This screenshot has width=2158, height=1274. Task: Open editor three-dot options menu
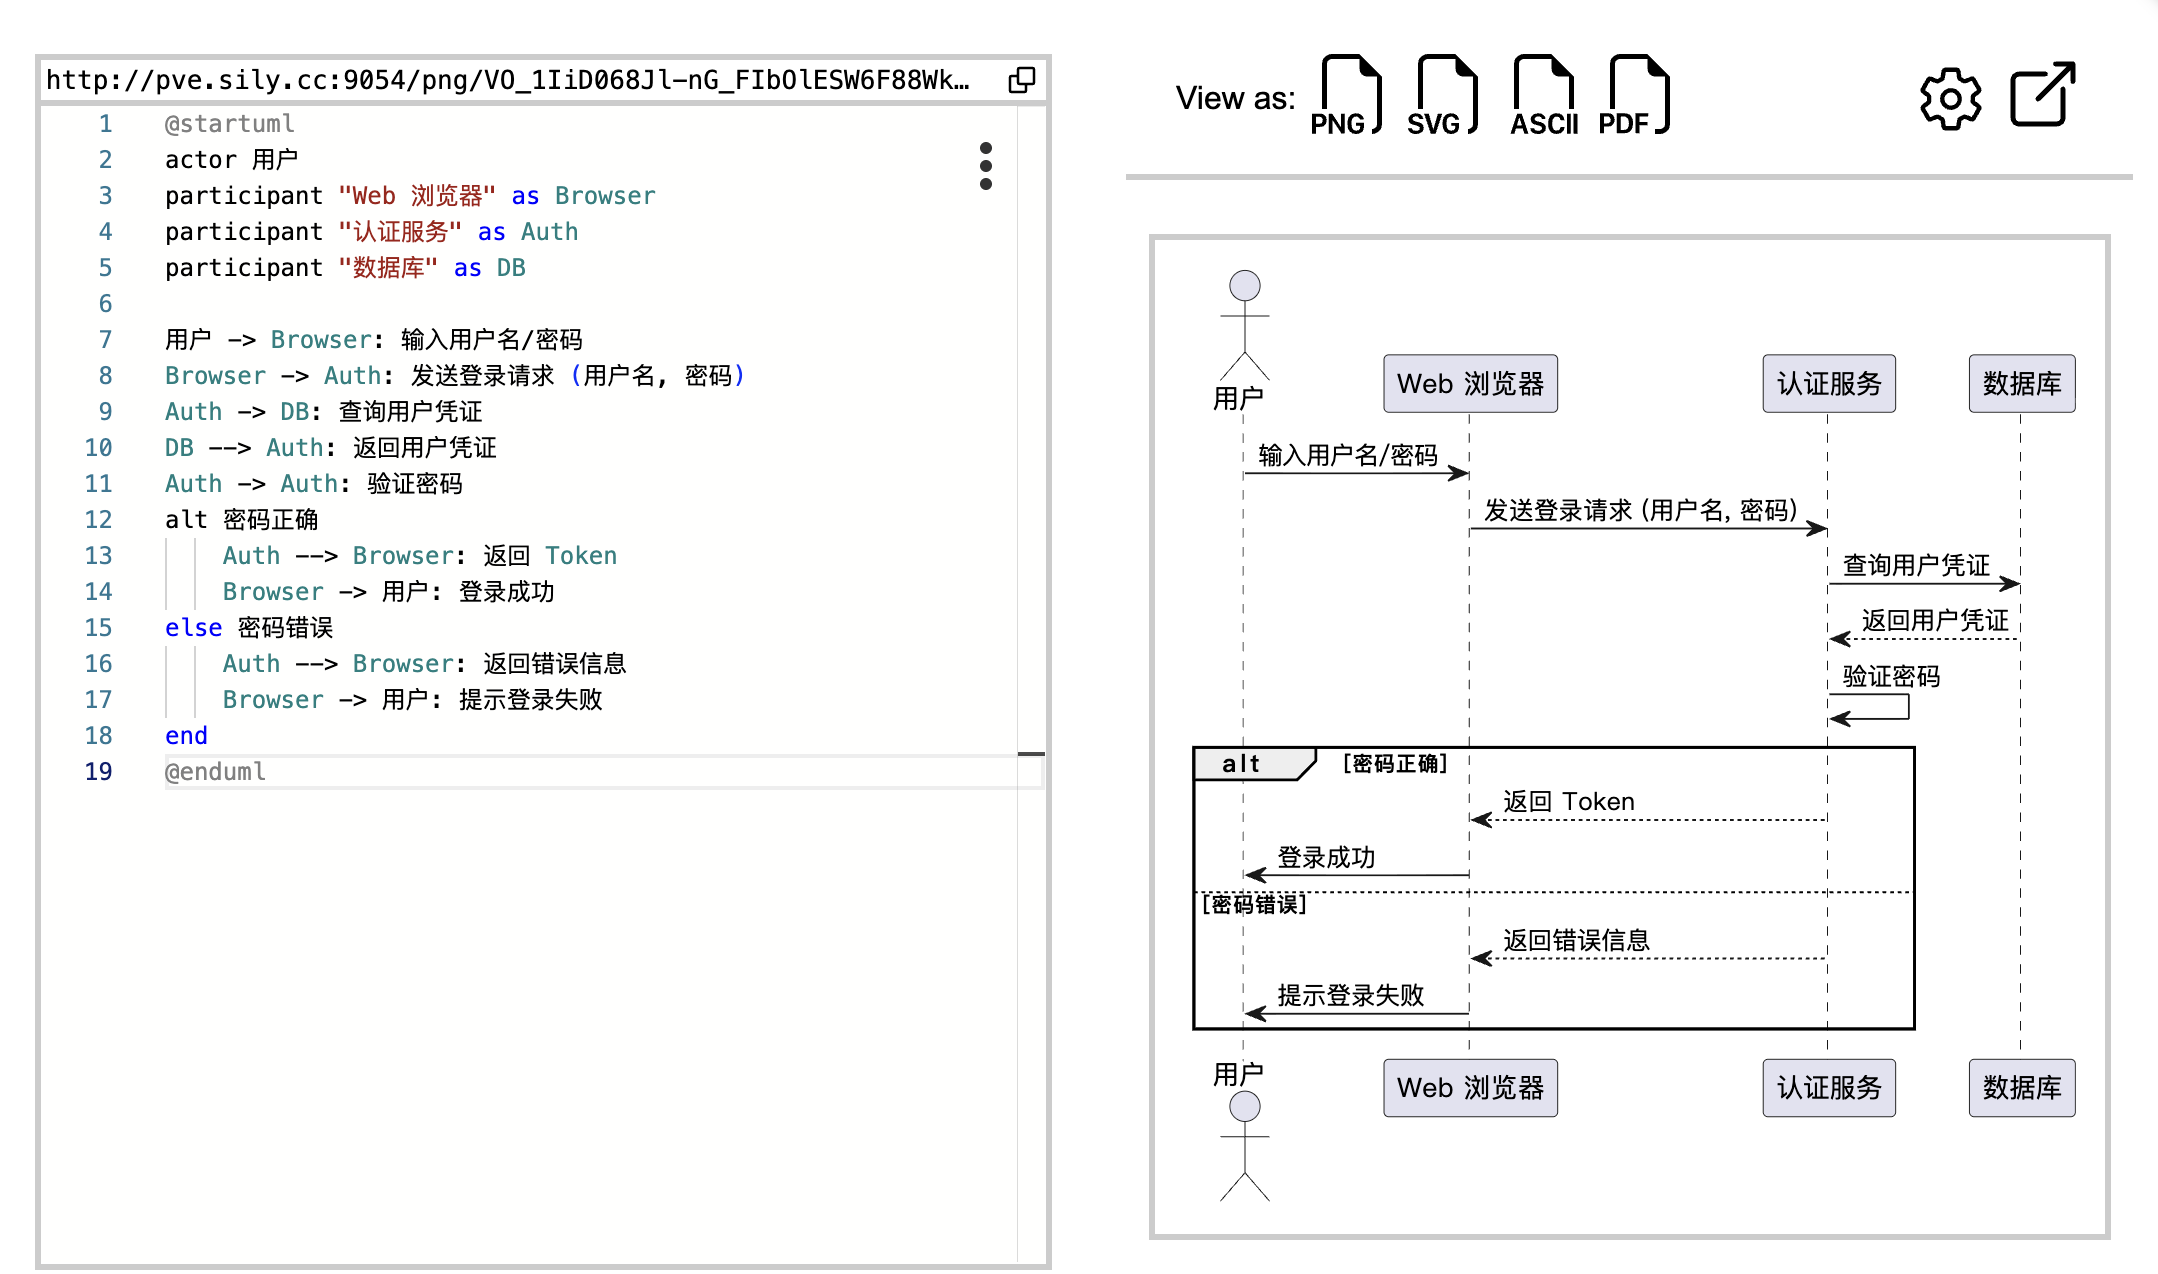(x=986, y=166)
